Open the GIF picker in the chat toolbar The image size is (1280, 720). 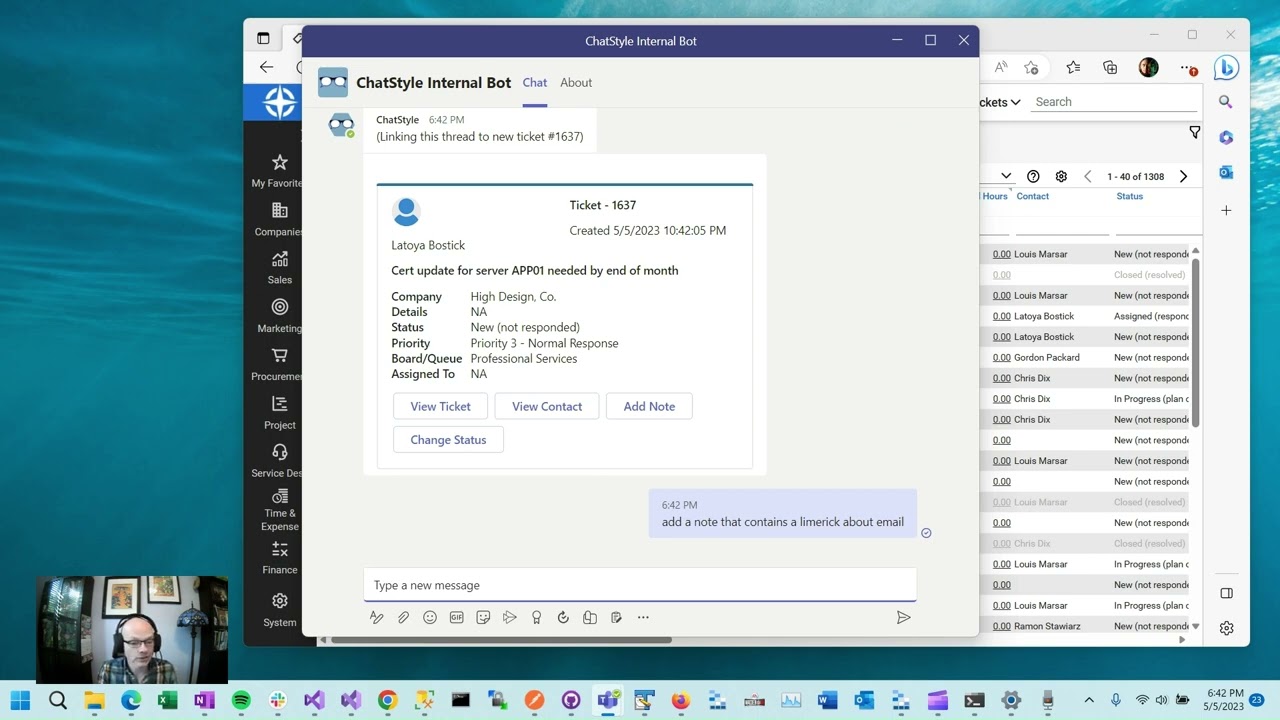pos(457,618)
